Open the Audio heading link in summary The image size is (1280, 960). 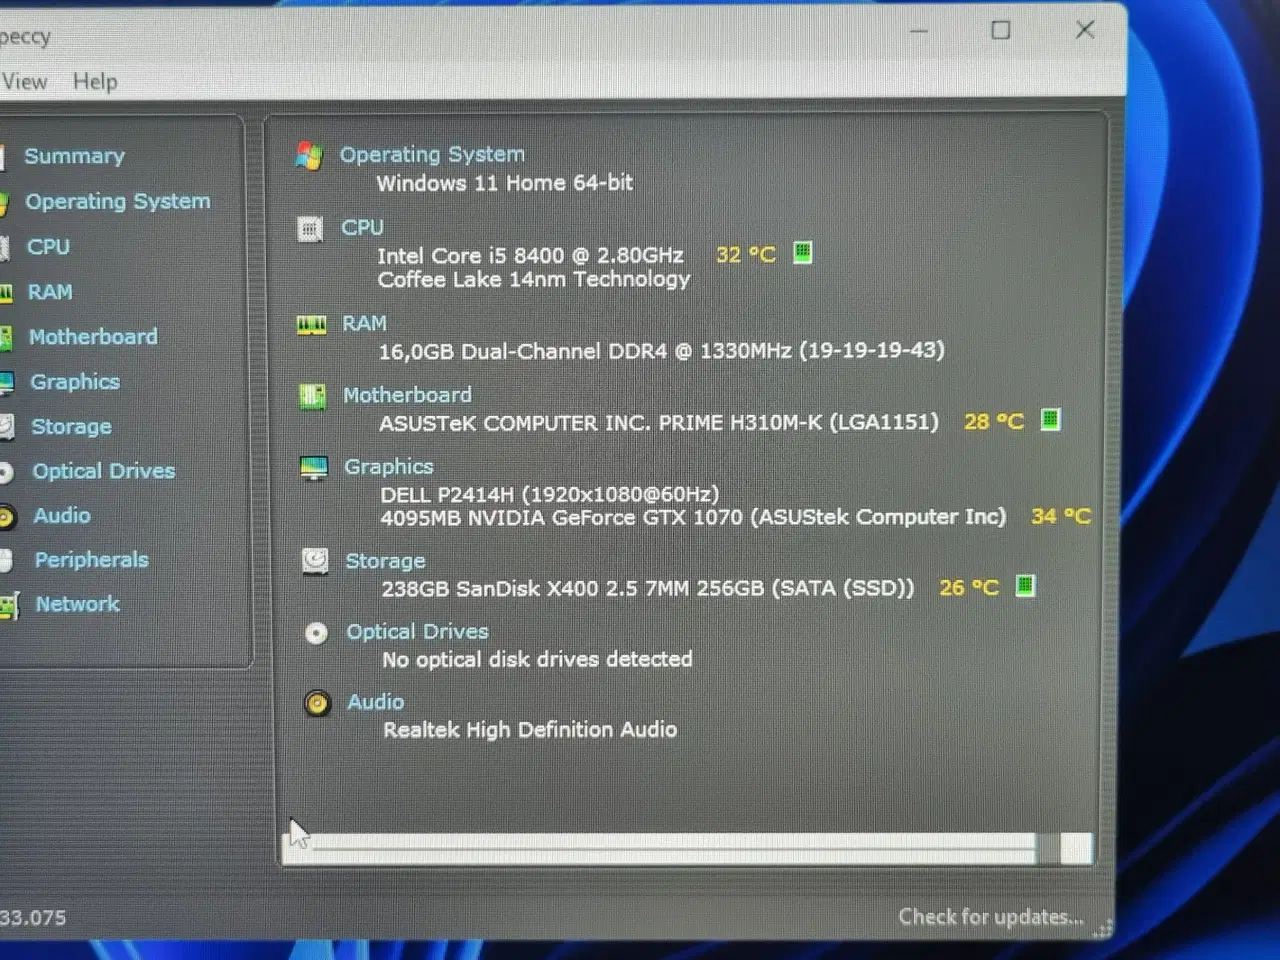click(x=376, y=702)
